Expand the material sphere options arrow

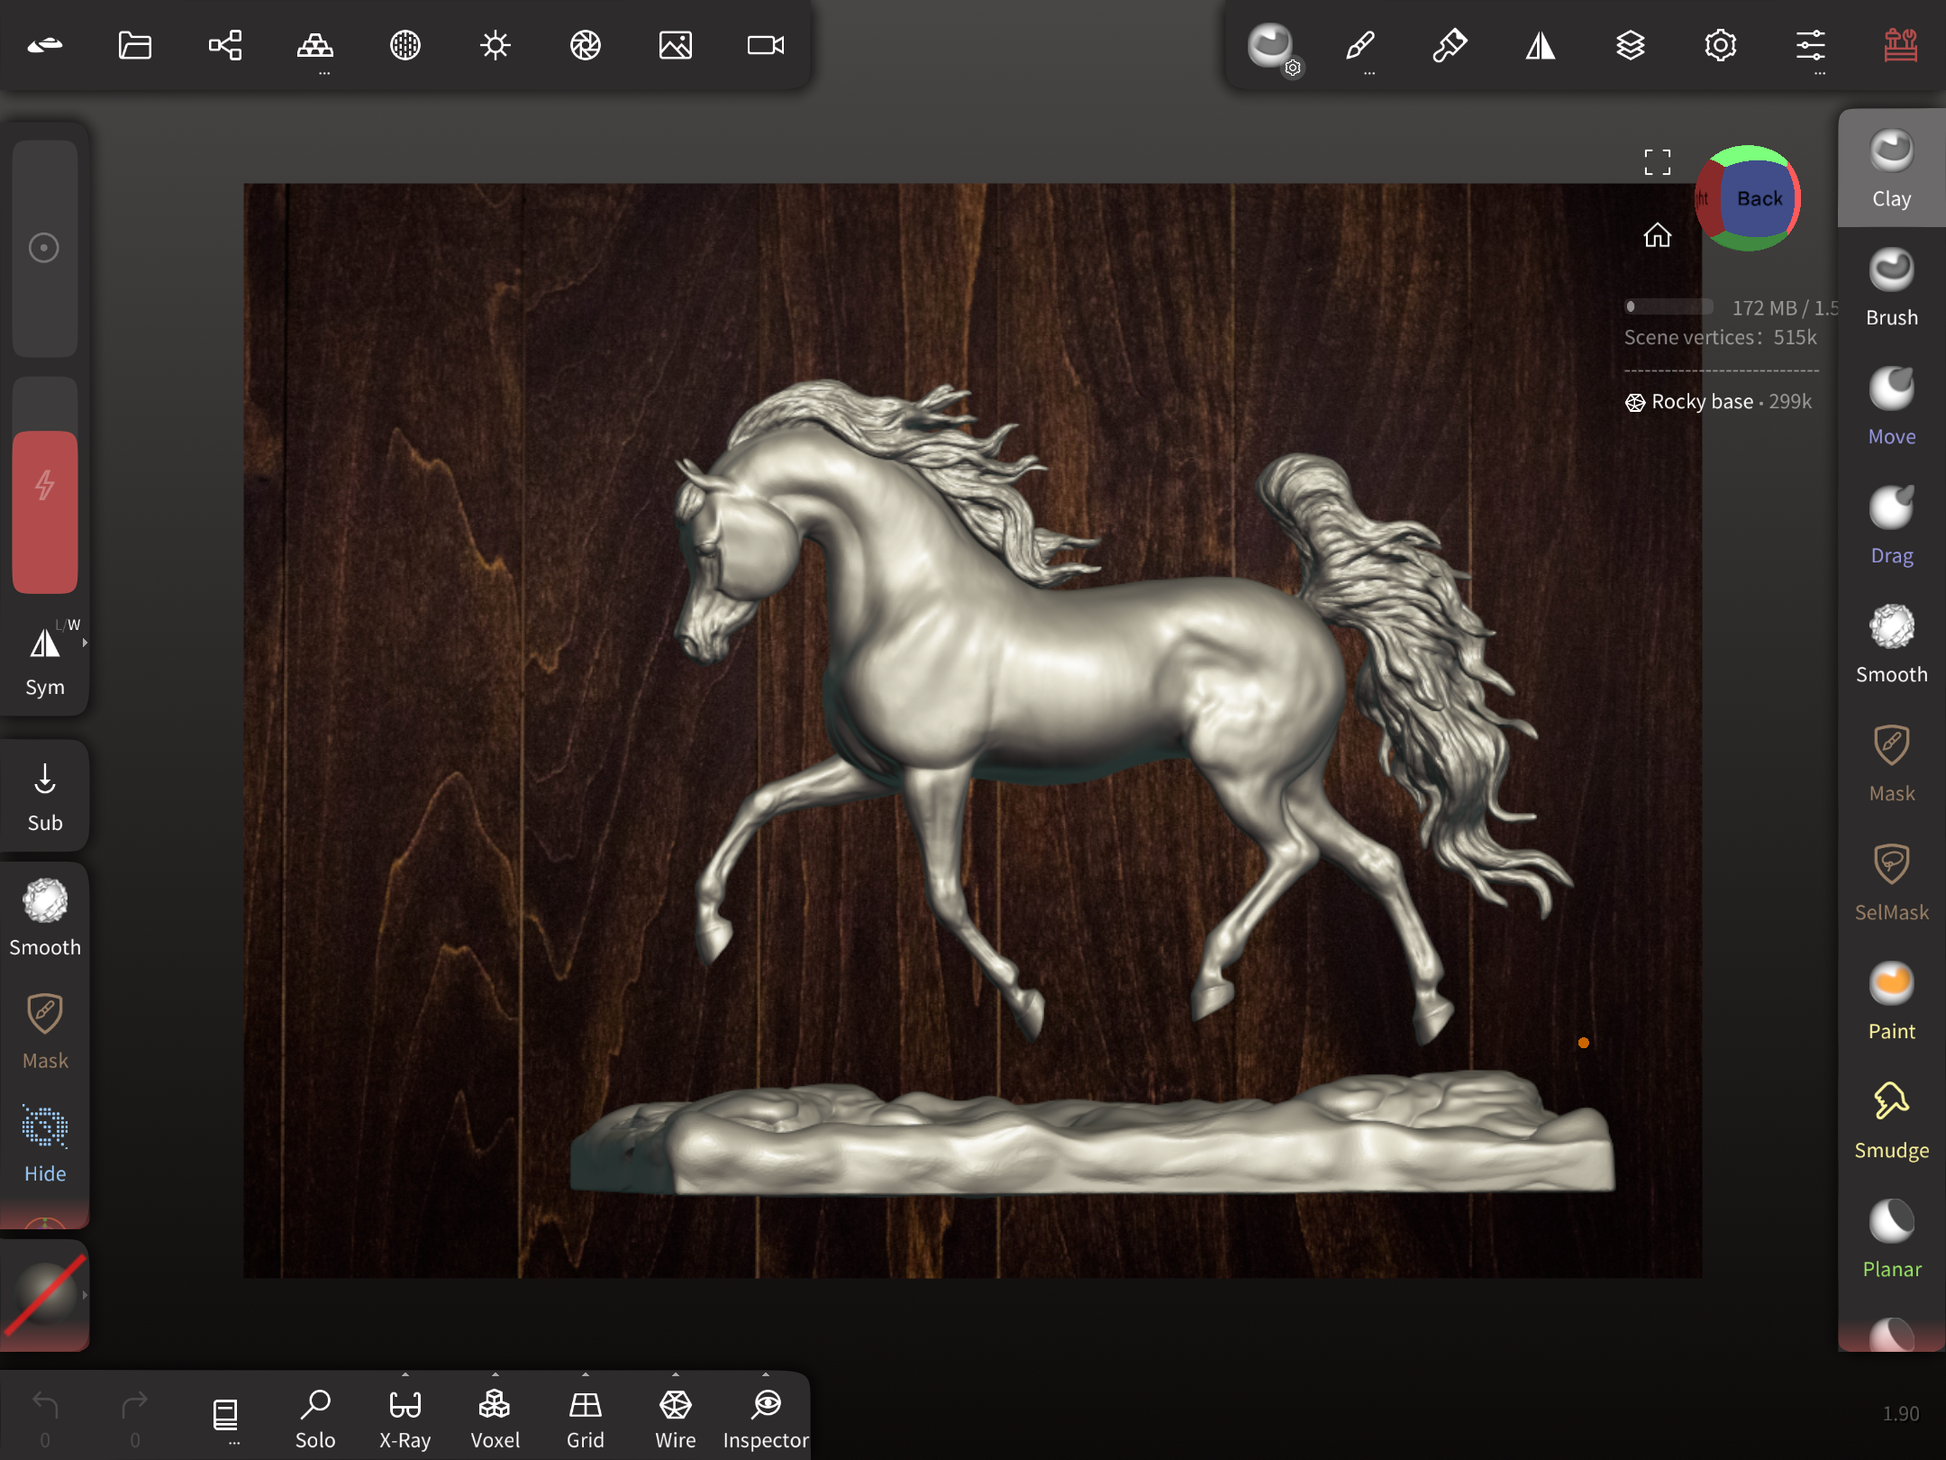(x=85, y=1295)
